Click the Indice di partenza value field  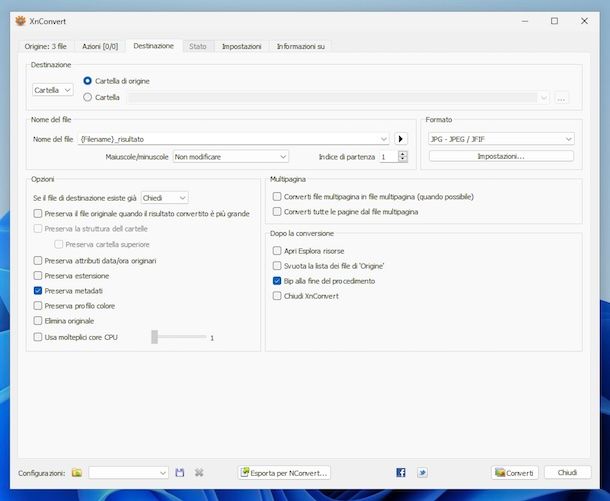(x=389, y=157)
